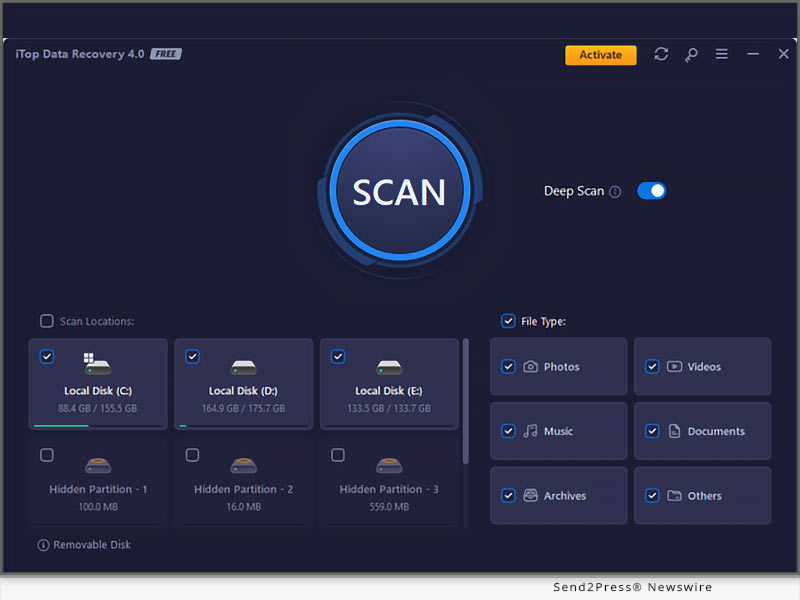800x600 pixels.
Task: Turn off the Deep Scan toggle
Action: 651,191
